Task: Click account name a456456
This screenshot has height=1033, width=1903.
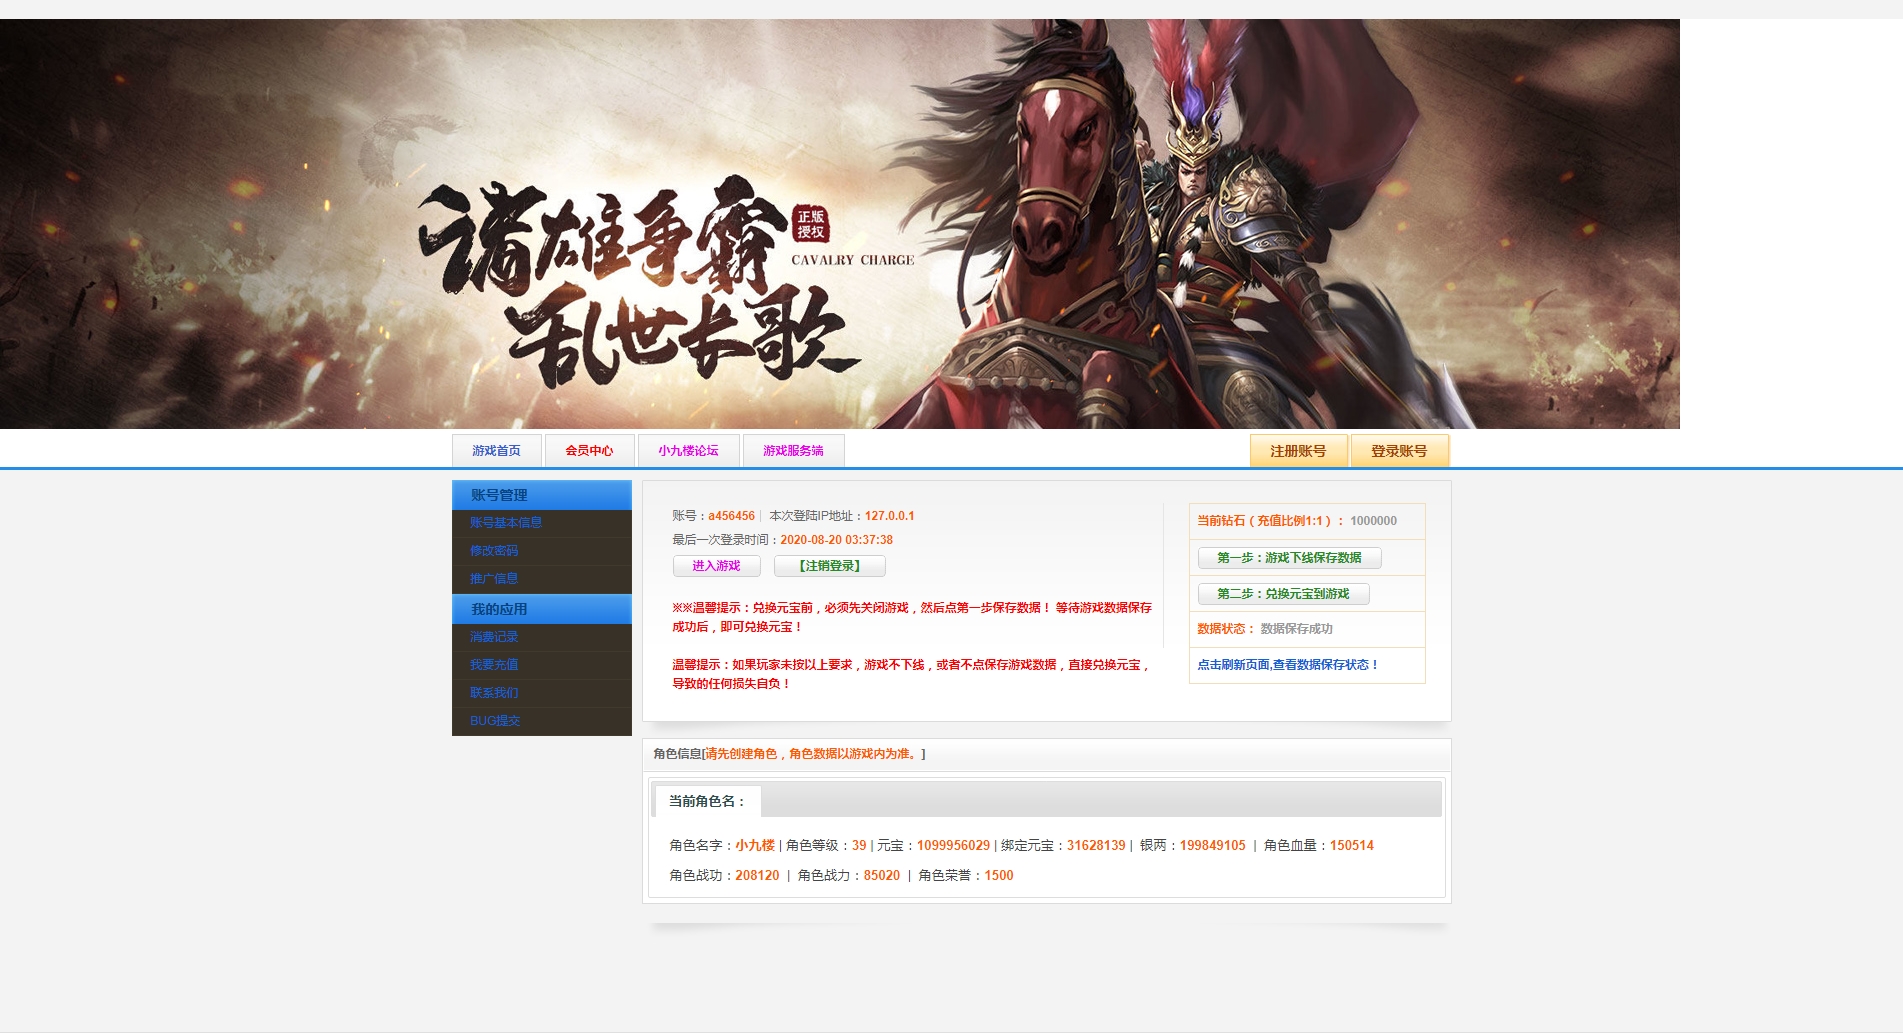Action: click(x=732, y=516)
